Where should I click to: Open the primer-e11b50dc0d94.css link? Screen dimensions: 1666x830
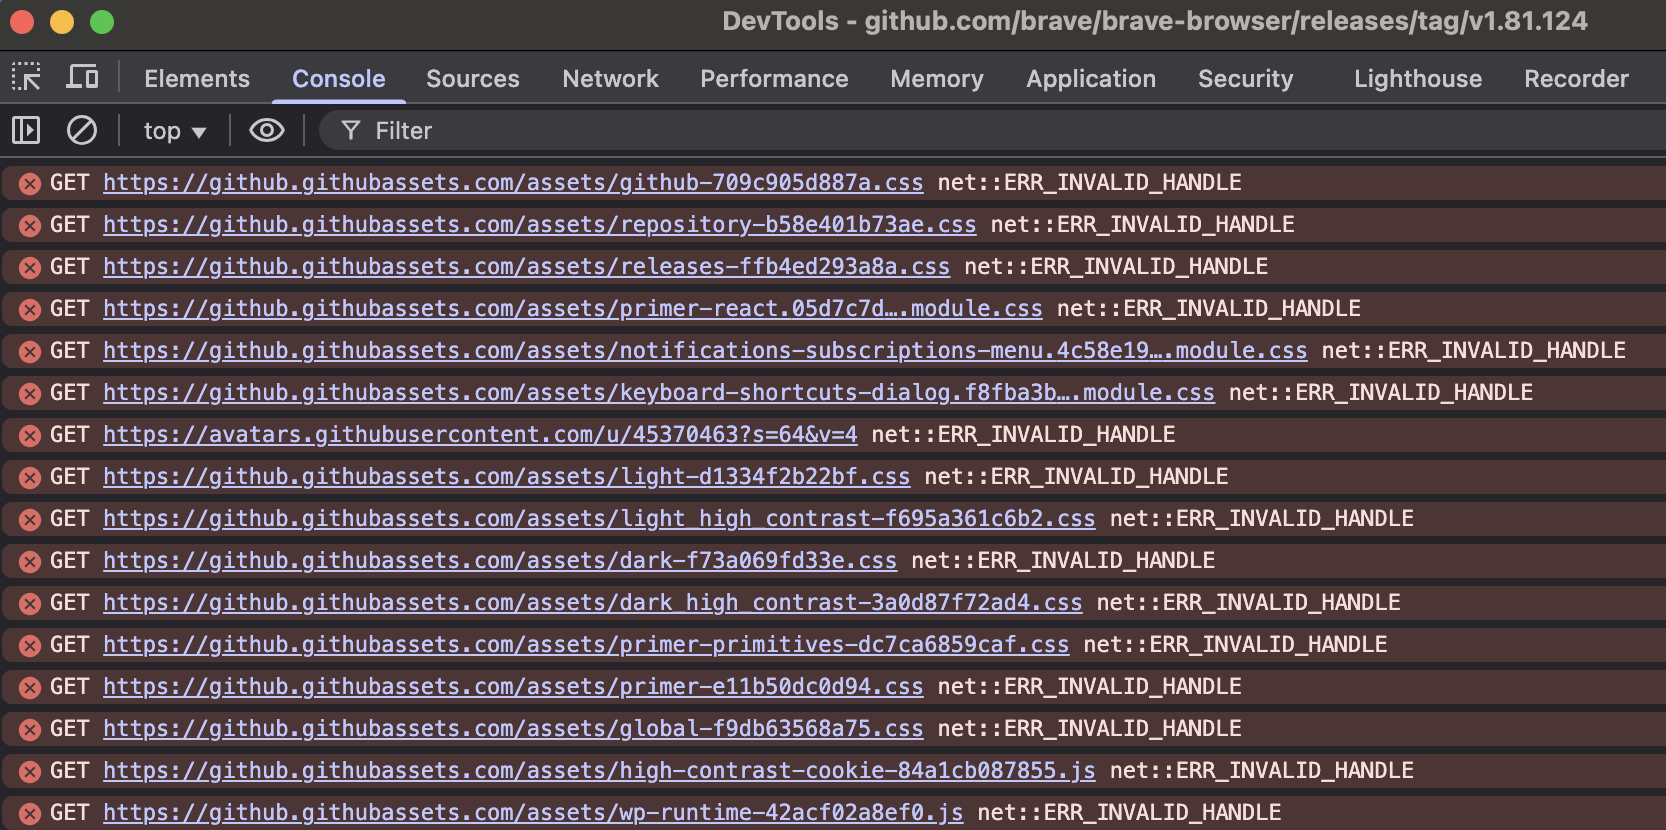[513, 687]
